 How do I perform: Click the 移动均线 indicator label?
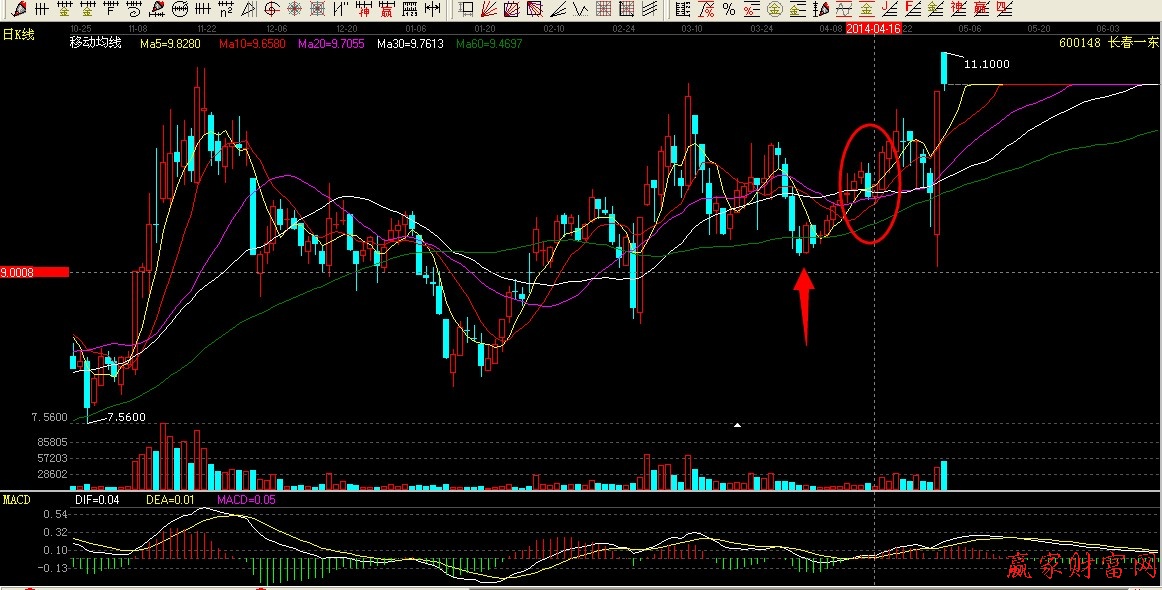95,44
